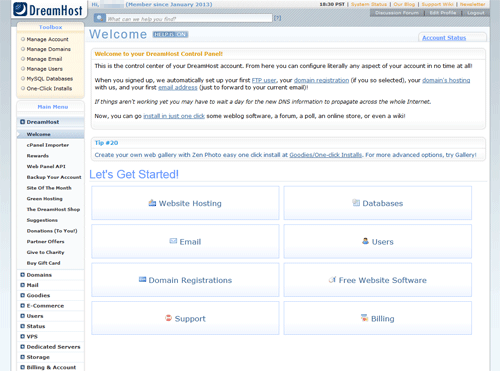Click the Billing tile label

coord(383,319)
